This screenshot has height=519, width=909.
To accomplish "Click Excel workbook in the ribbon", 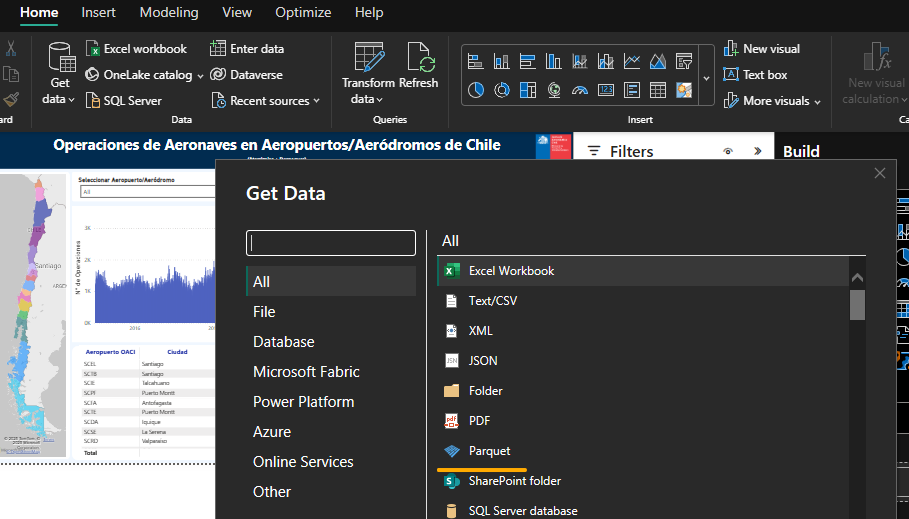I will (137, 49).
